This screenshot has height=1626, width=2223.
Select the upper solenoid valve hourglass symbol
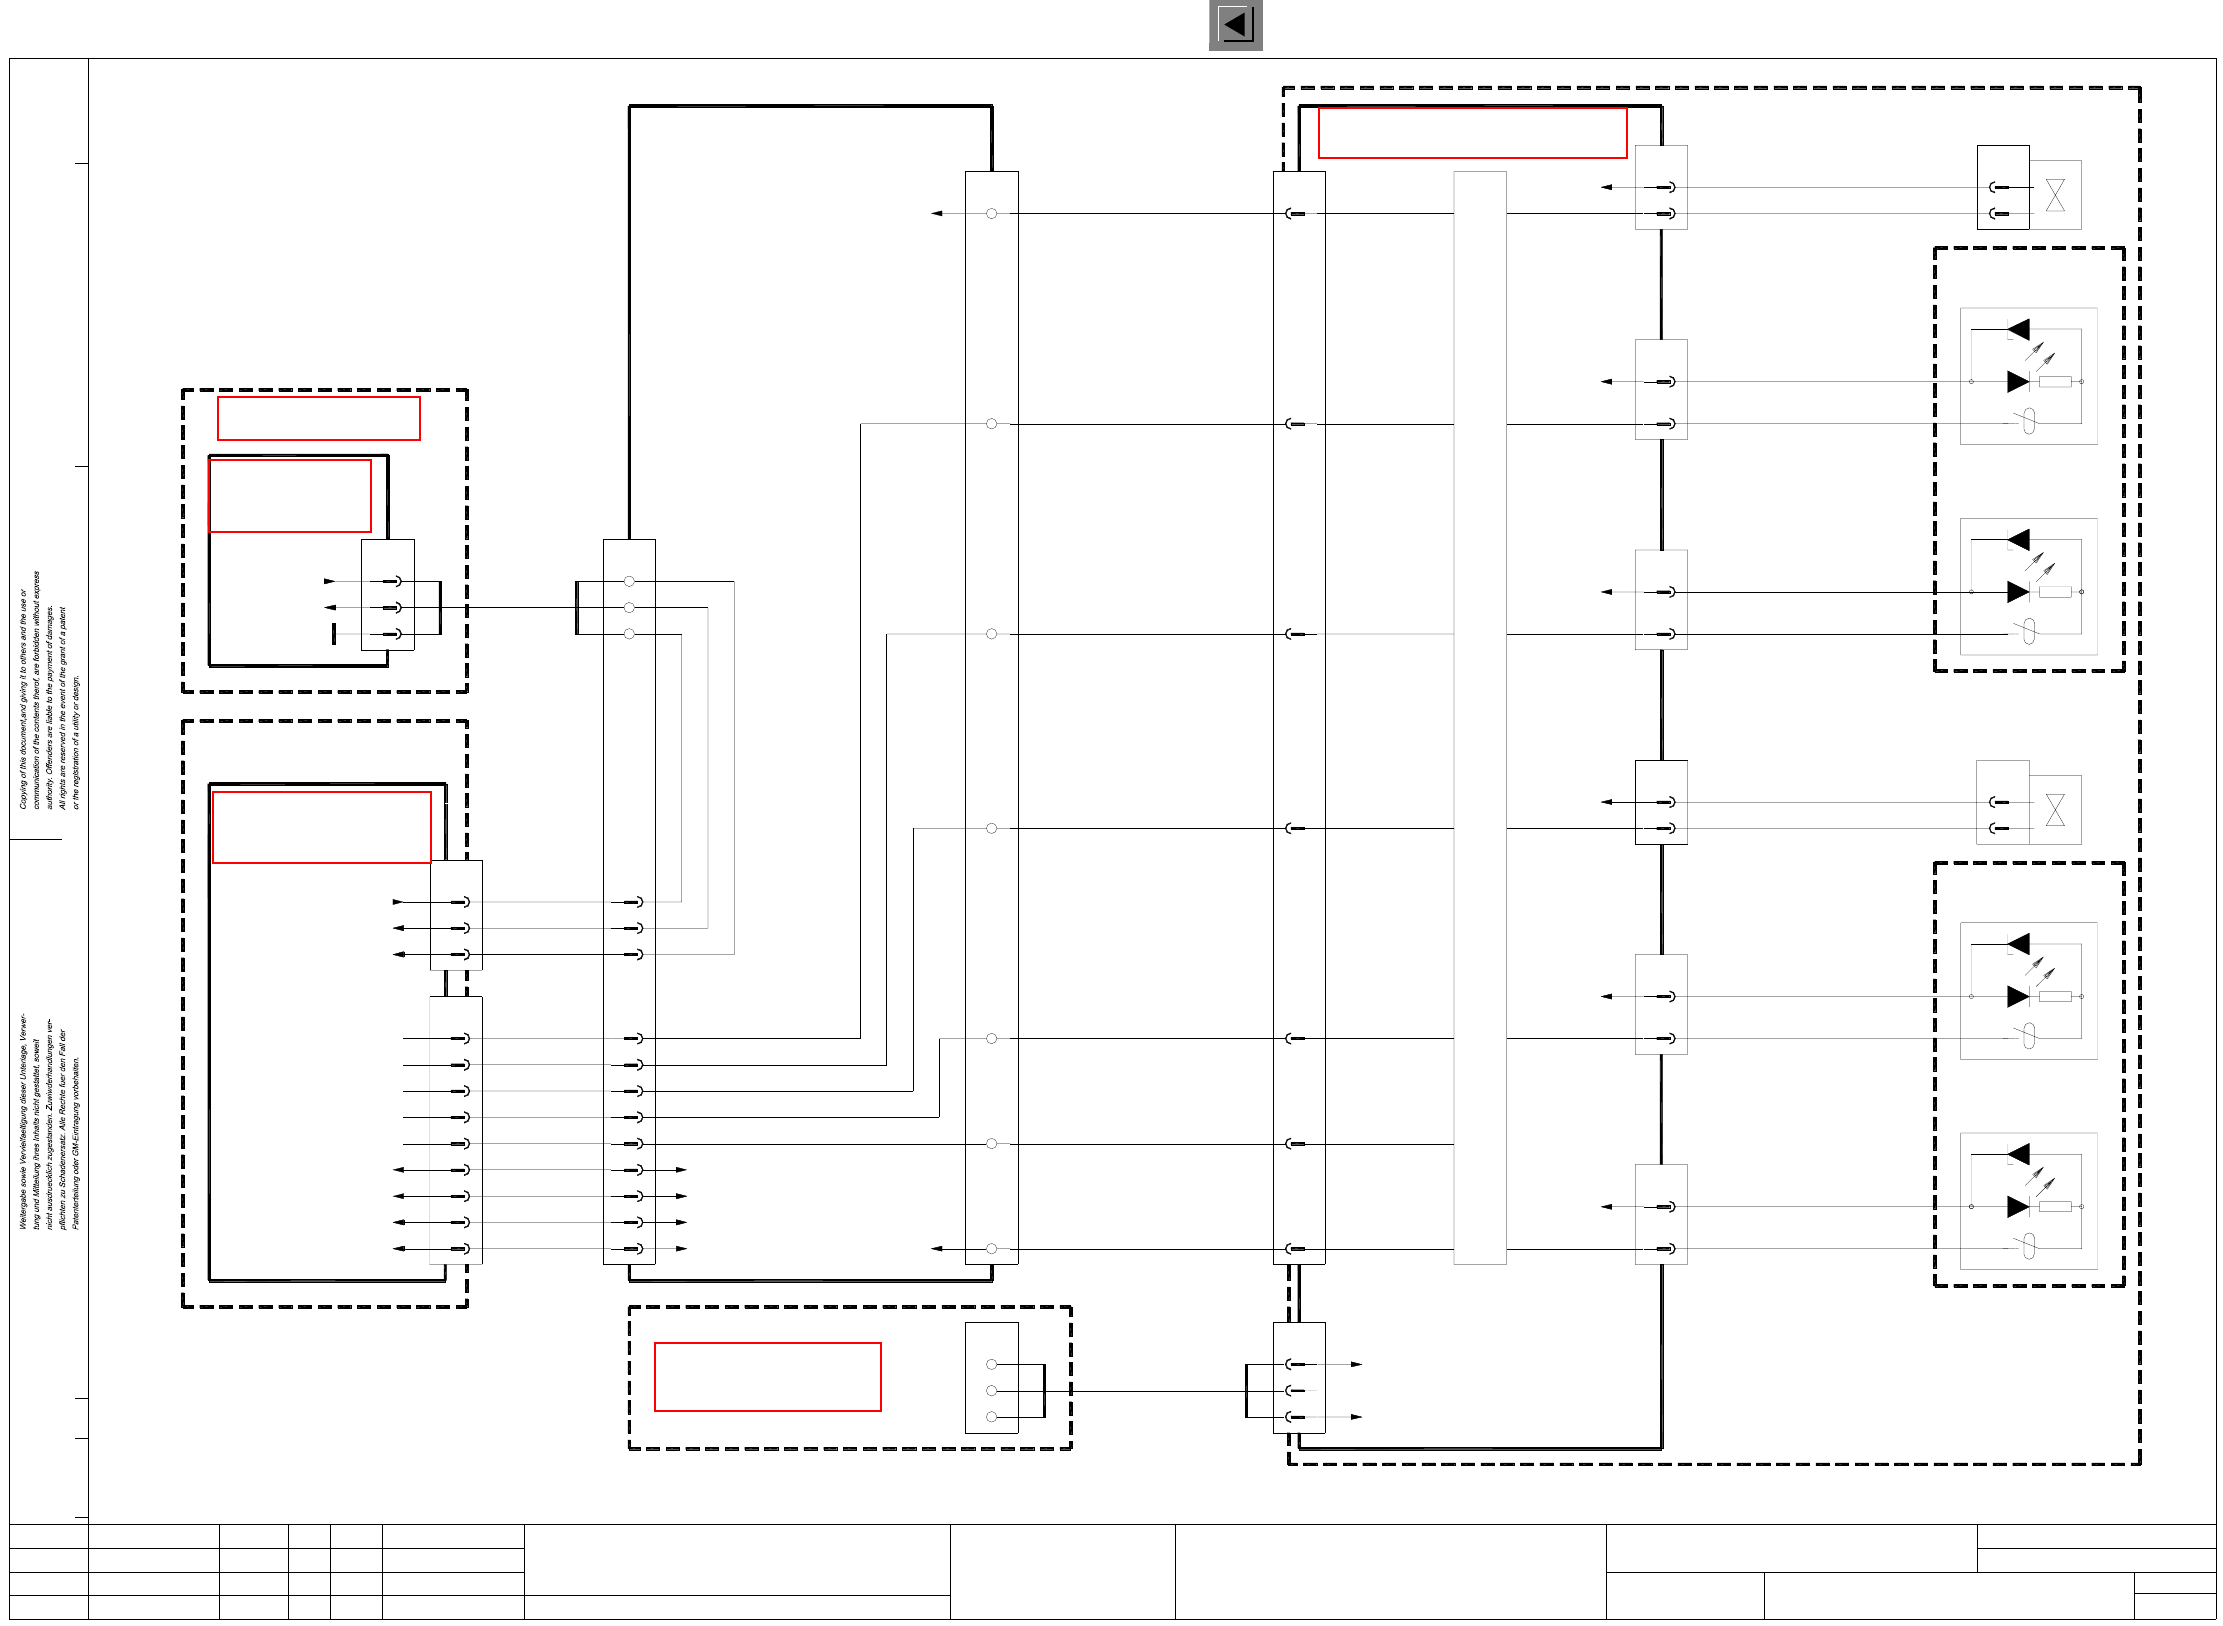(2055, 195)
